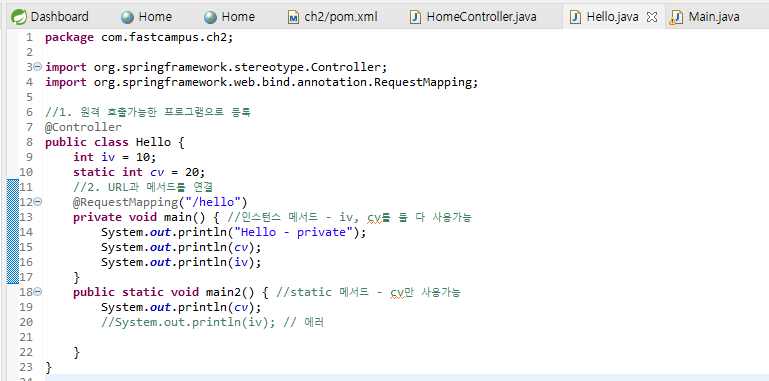
Task: Click the 'public static void main2()' signature
Action: (x=164, y=292)
